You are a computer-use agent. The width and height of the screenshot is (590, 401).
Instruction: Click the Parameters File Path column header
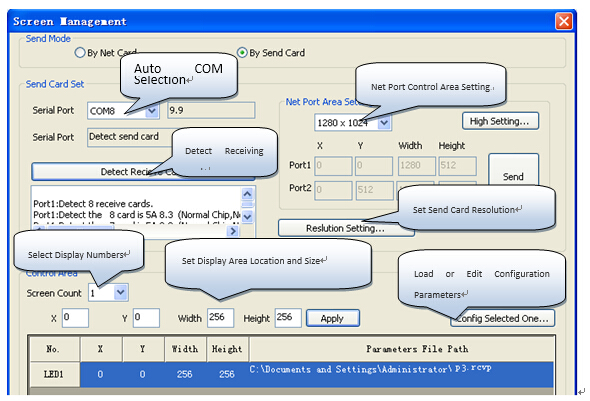(402, 349)
